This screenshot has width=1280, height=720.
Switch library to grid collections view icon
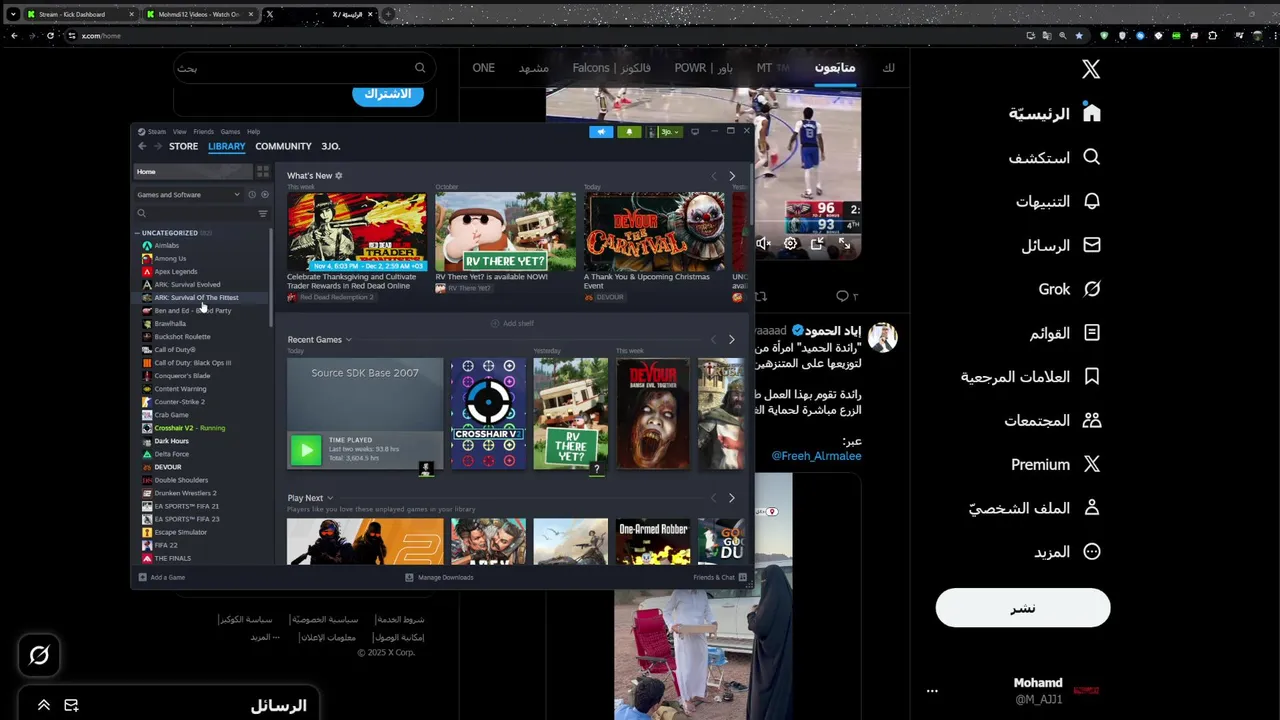263,172
